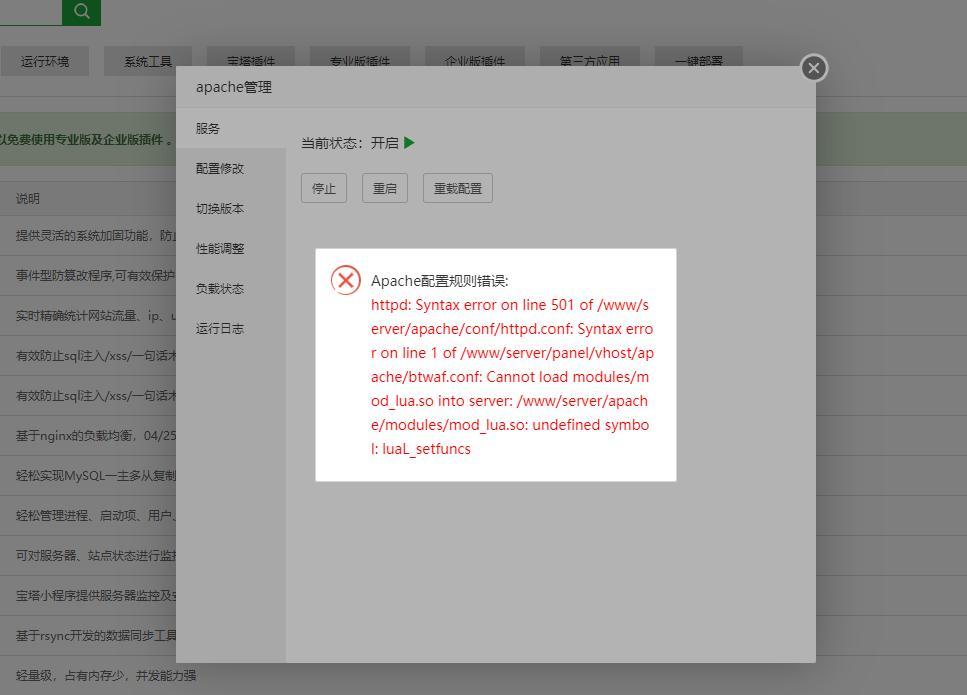967x695 pixels.
Task: Click the green play status indicator beside 开启
Action: coord(410,142)
